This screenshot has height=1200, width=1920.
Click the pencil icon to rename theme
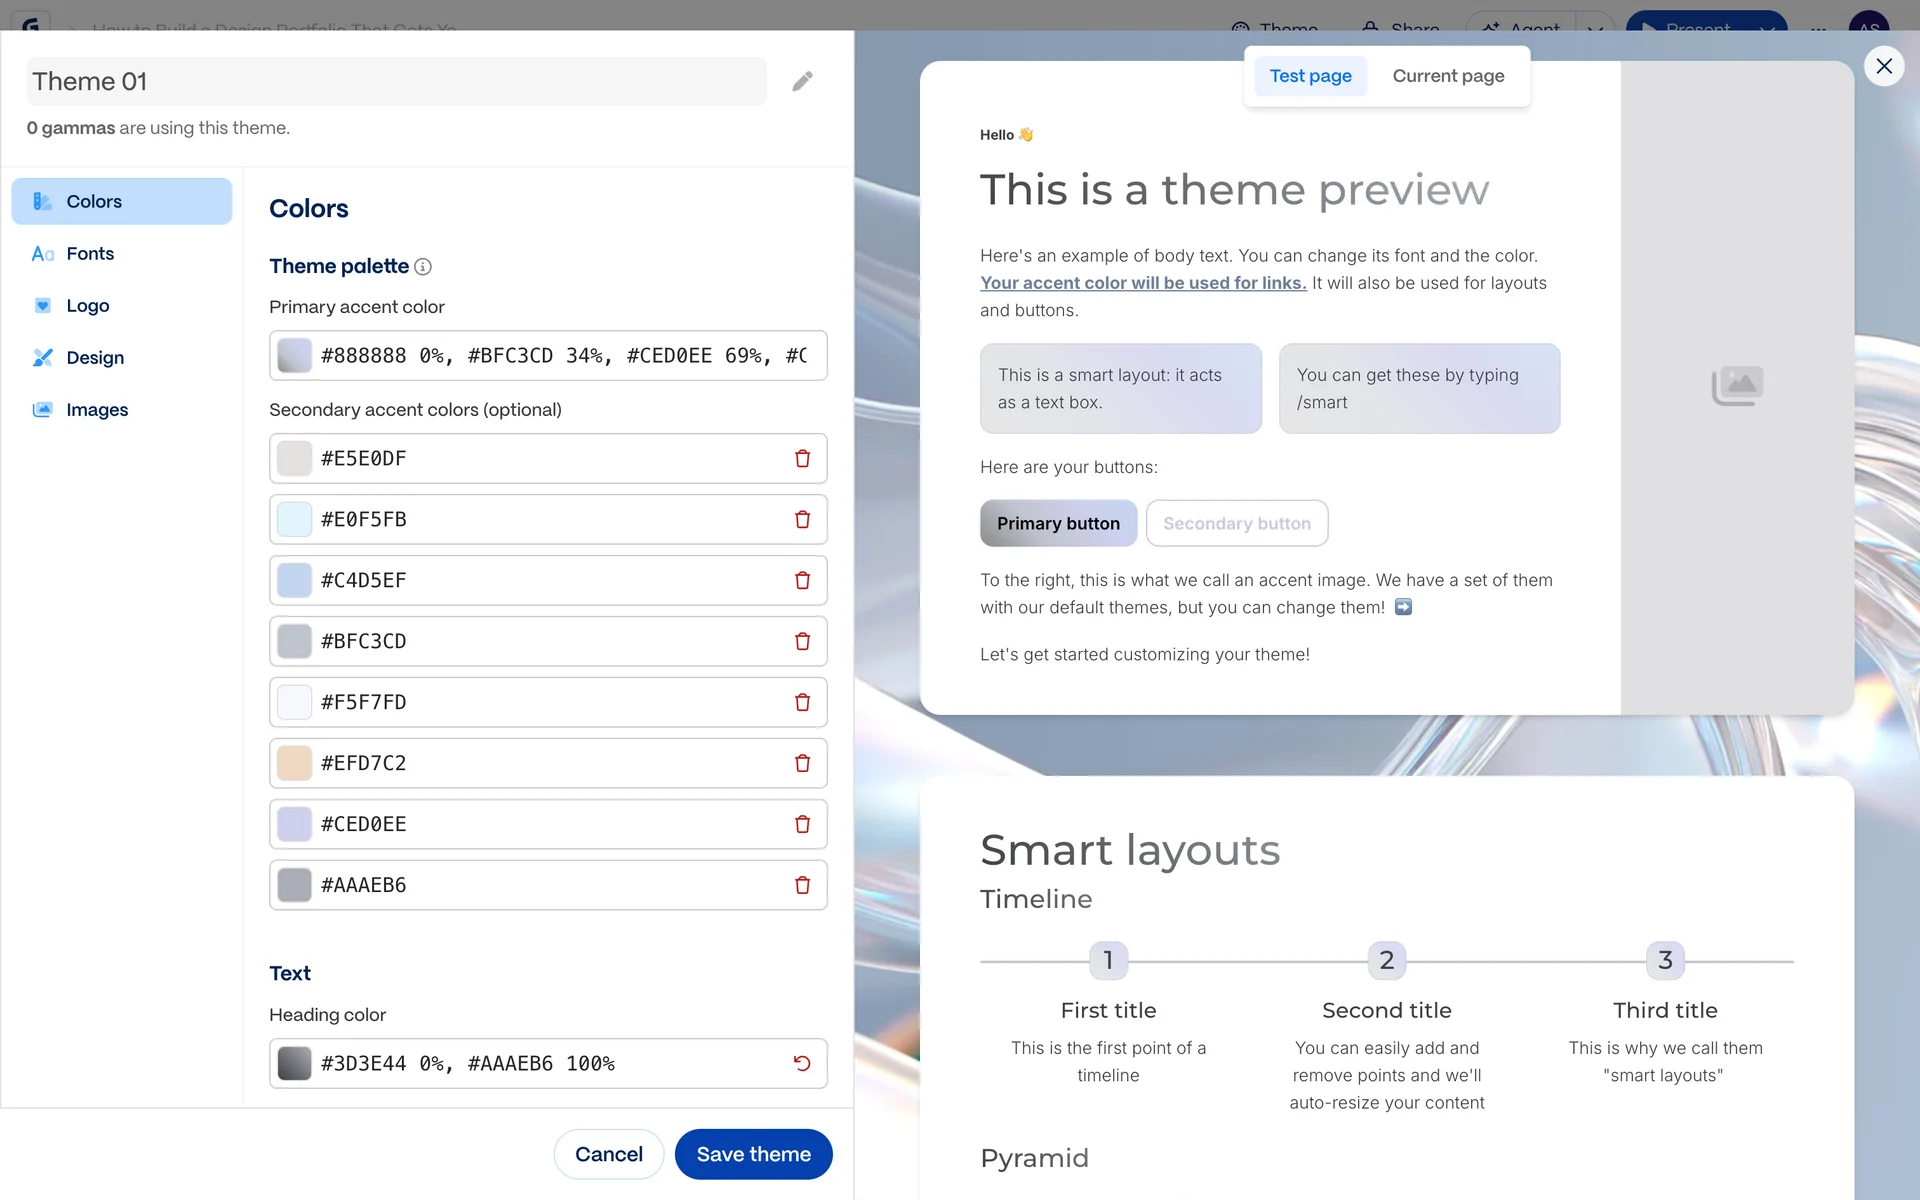(802, 81)
